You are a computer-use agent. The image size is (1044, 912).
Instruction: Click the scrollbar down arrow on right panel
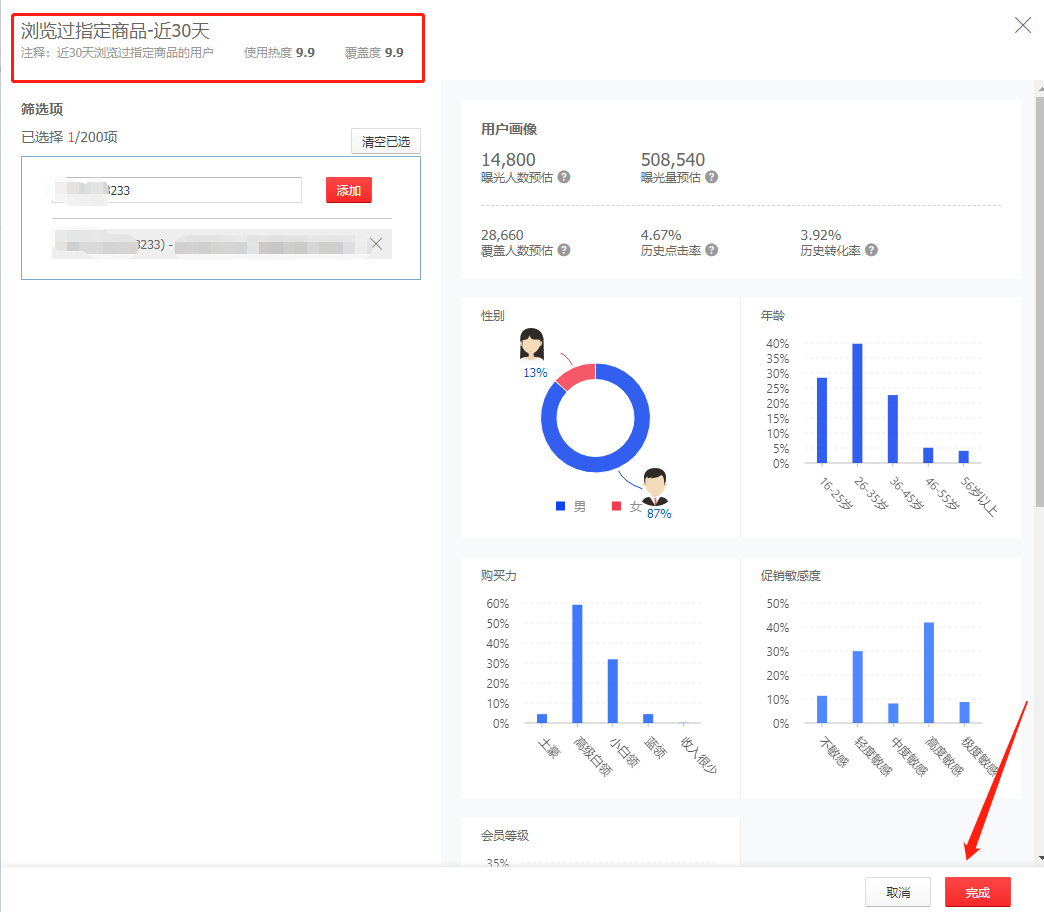click(x=1040, y=858)
